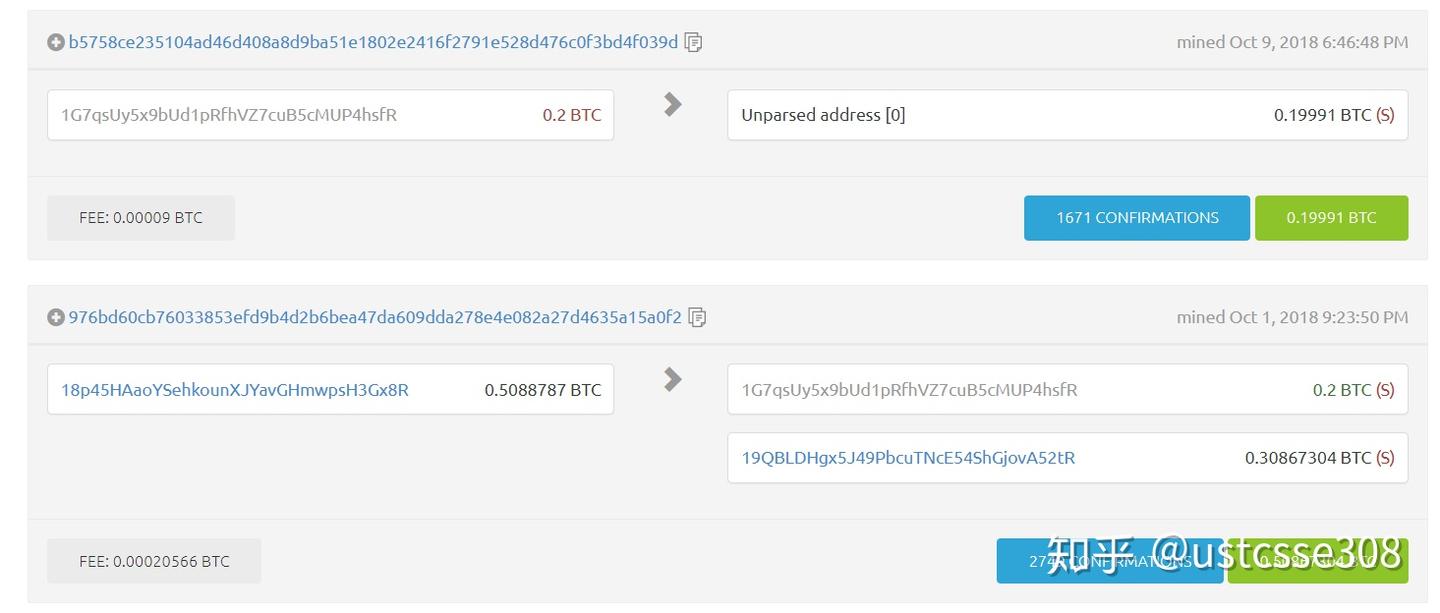Click green 0.19991 BTC total button
Screen dimensions: 1440x613
click(x=1331, y=218)
